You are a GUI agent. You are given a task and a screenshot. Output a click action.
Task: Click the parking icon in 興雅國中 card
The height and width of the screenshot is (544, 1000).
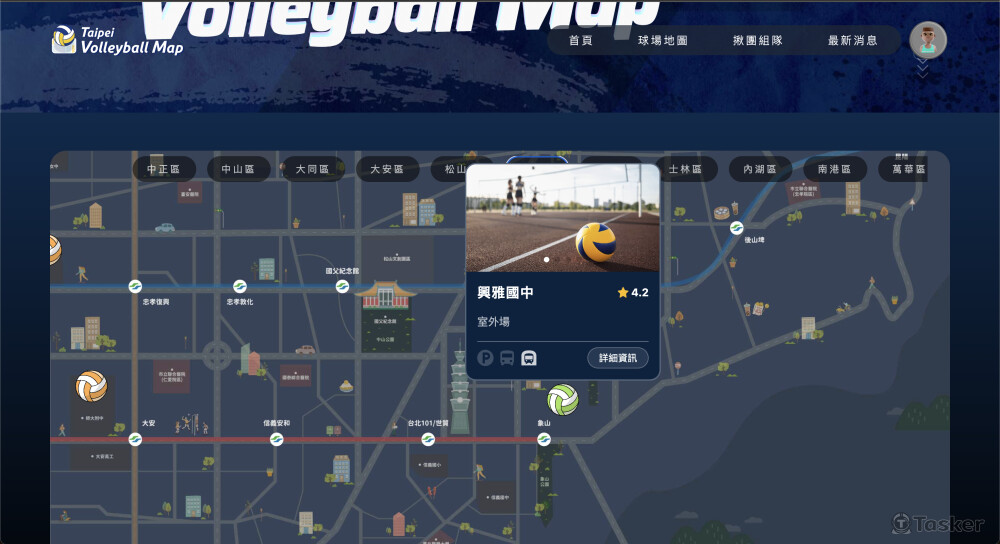pyautogui.click(x=486, y=358)
